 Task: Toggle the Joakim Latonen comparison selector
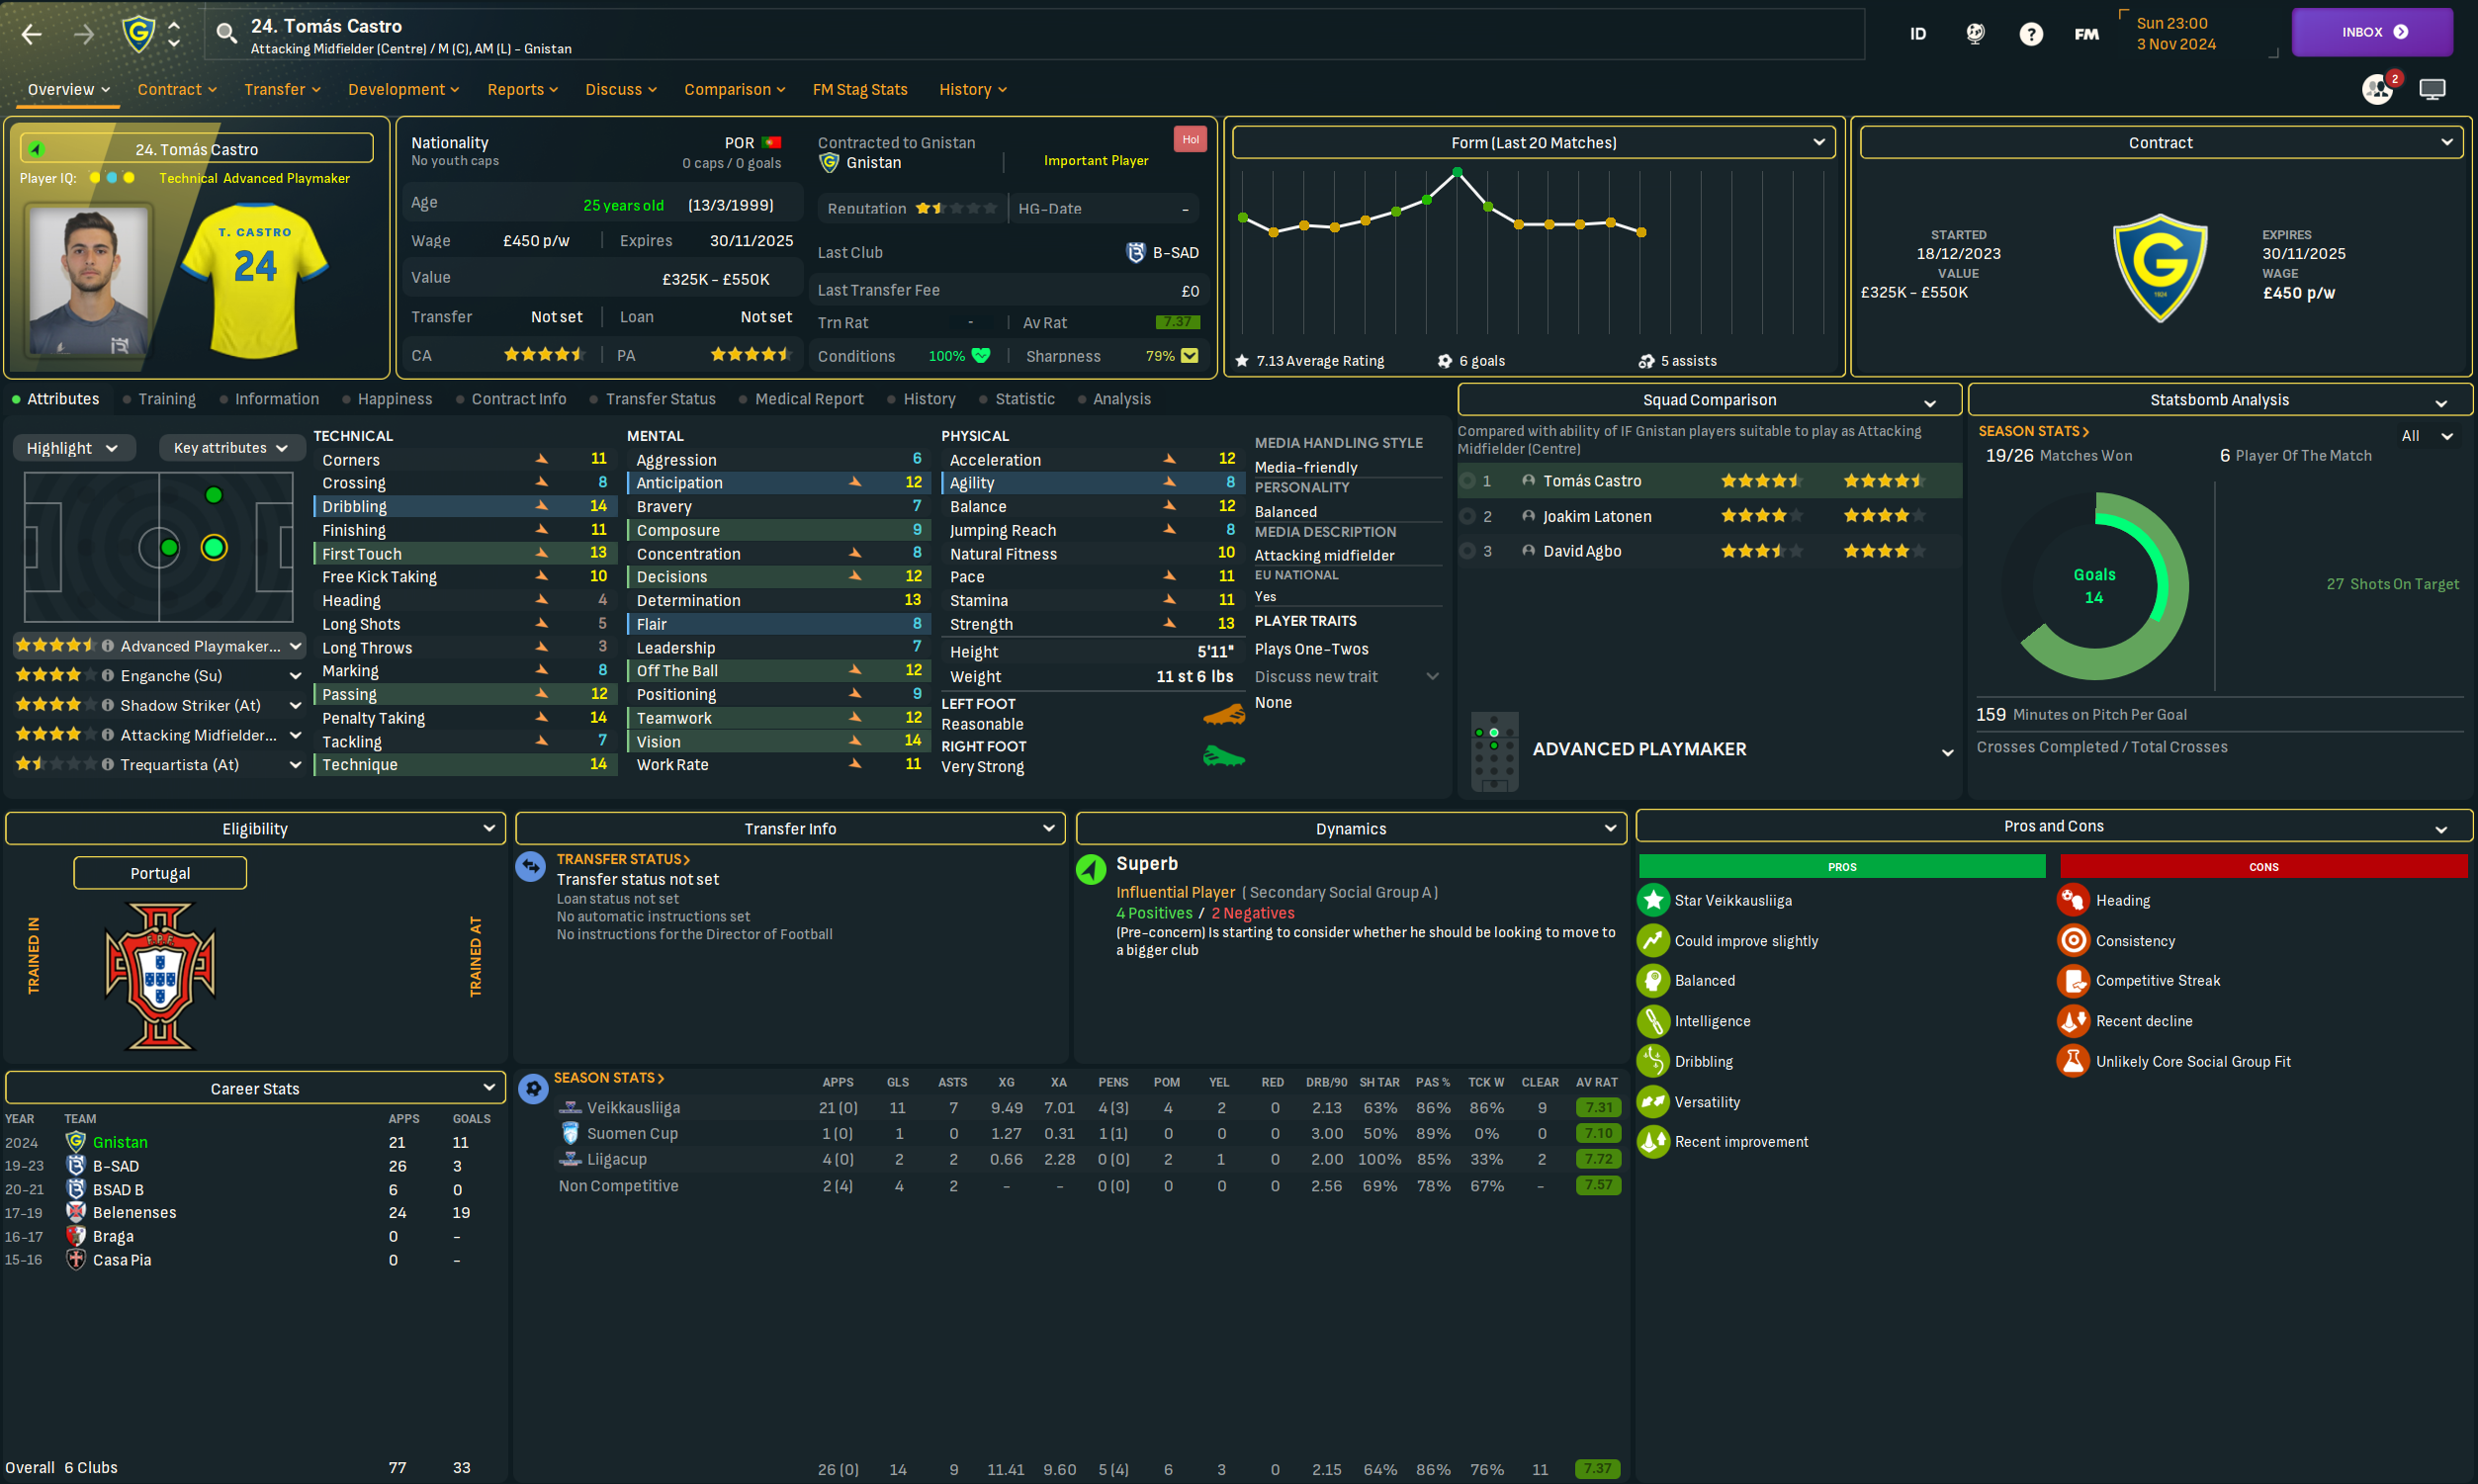pos(1467,516)
